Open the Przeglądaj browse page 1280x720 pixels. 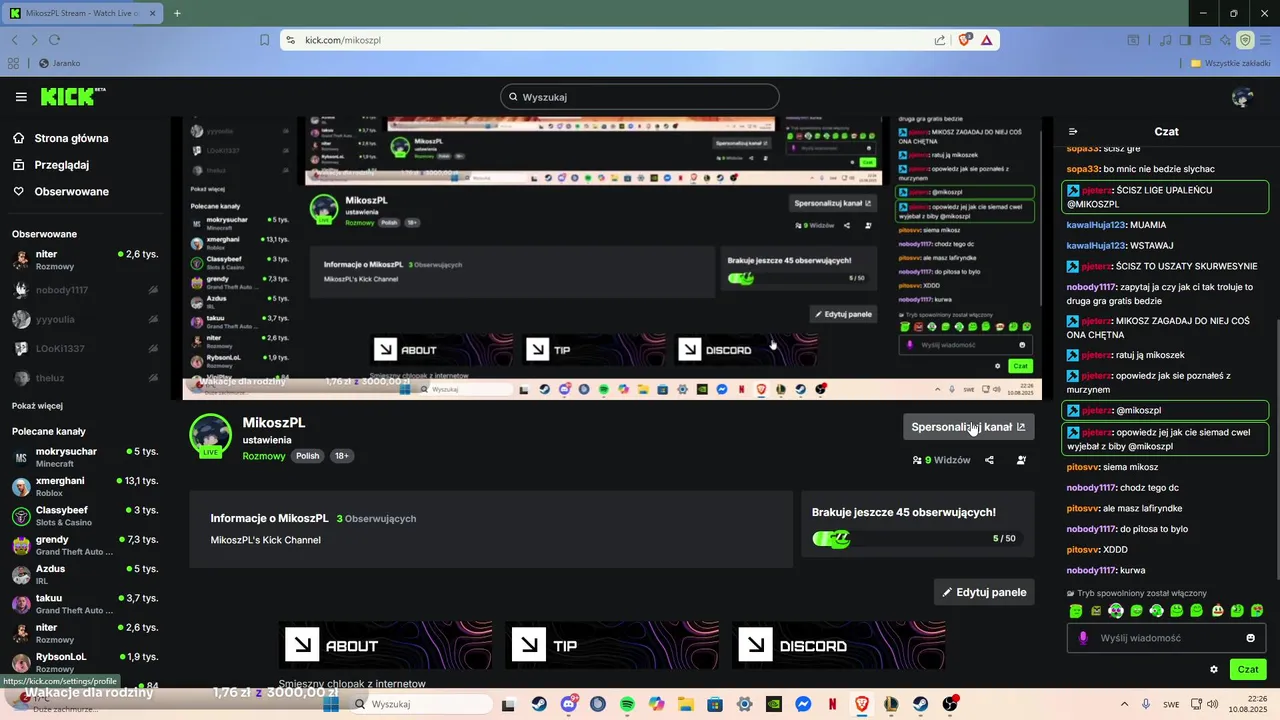[x=51, y=165]
